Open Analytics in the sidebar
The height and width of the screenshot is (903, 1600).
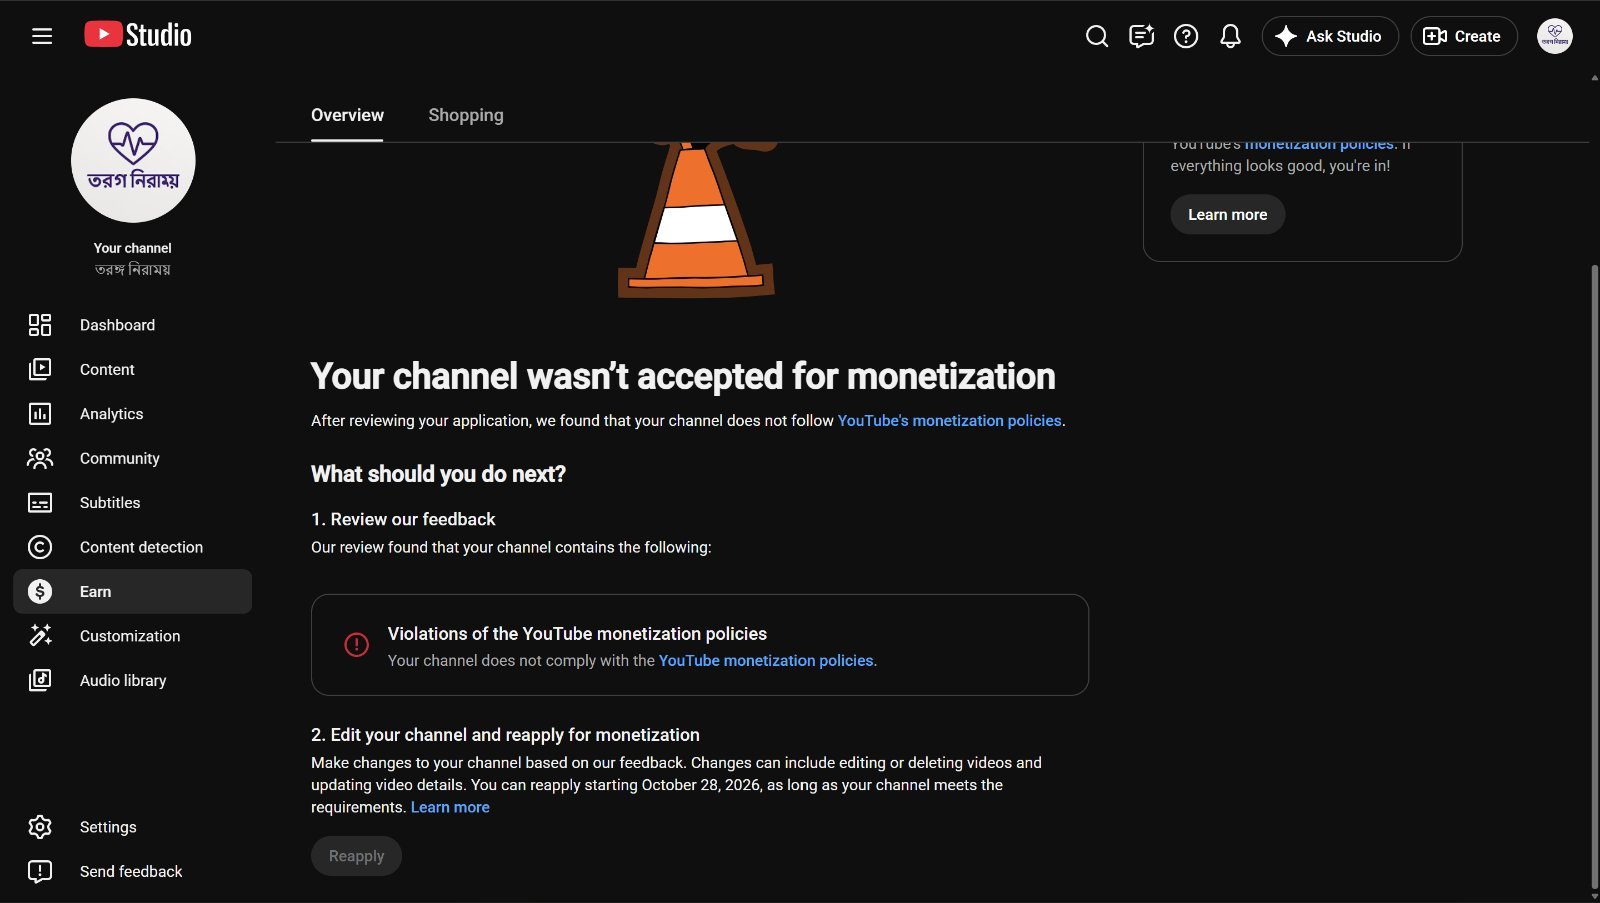point(133,414)
